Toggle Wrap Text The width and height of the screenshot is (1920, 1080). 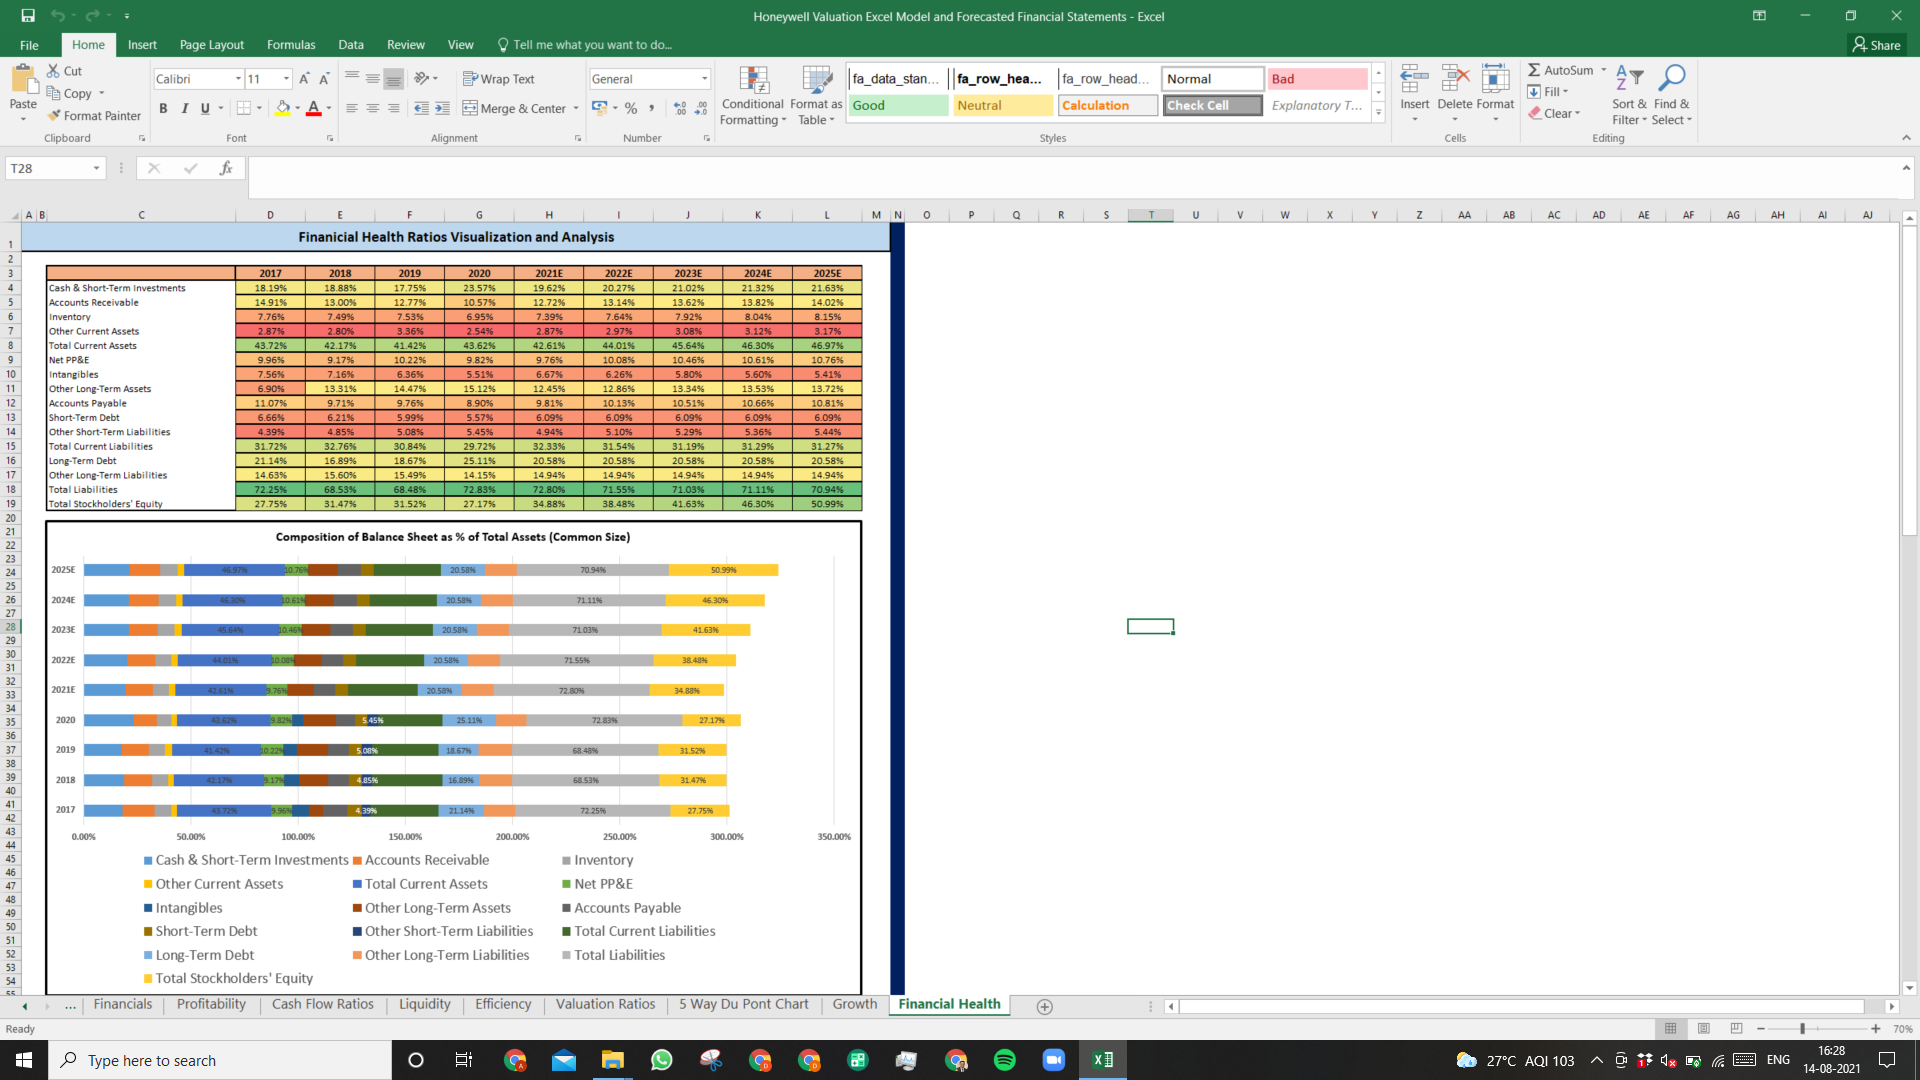499,79
